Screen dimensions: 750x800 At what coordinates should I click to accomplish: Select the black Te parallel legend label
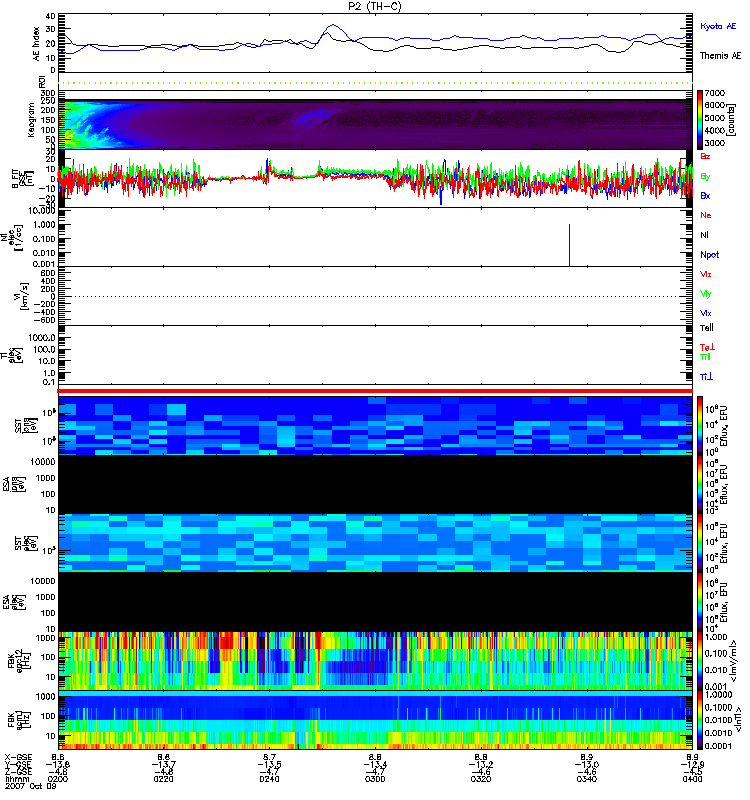pyautogui.click(x=706, y=328)
